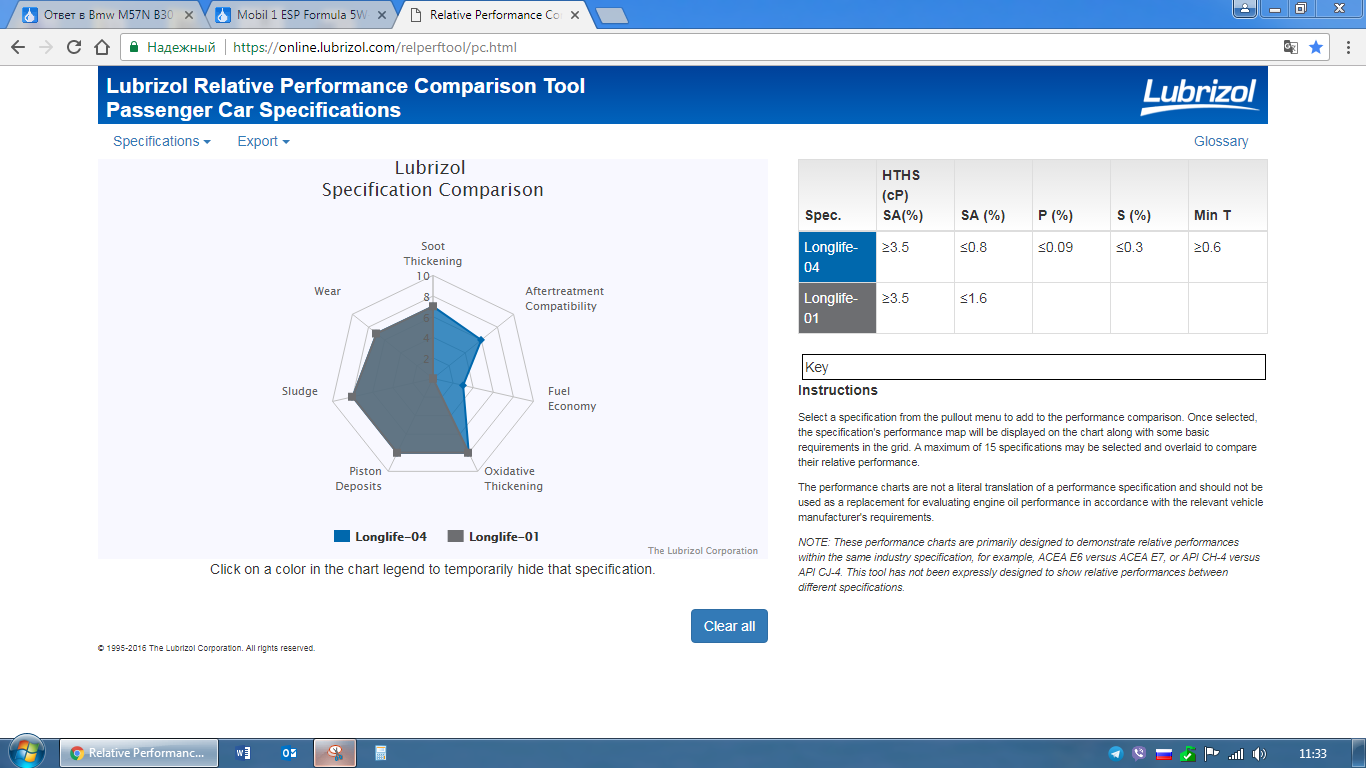1366x768 pixels.
Task: Click the Viber tray icon
Action: pos(1140,753)
